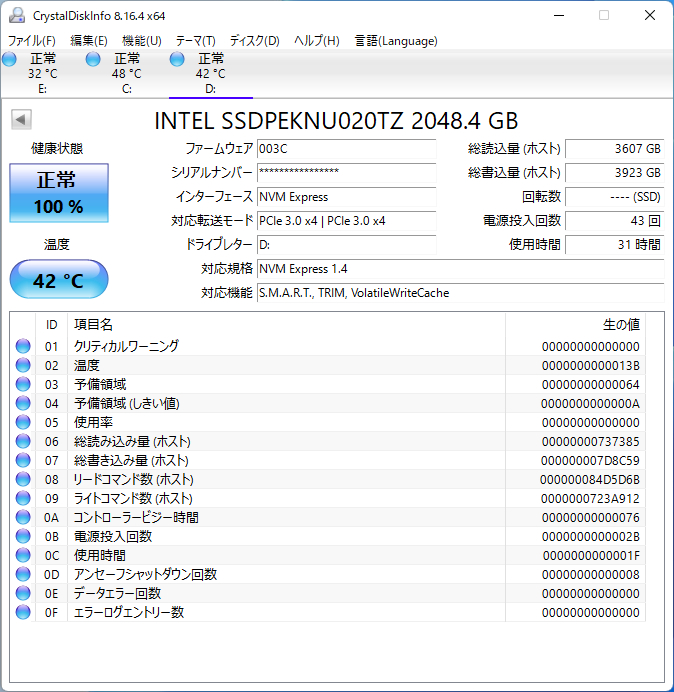Click status orb for クリティカルワーニング row

(23, 346)
